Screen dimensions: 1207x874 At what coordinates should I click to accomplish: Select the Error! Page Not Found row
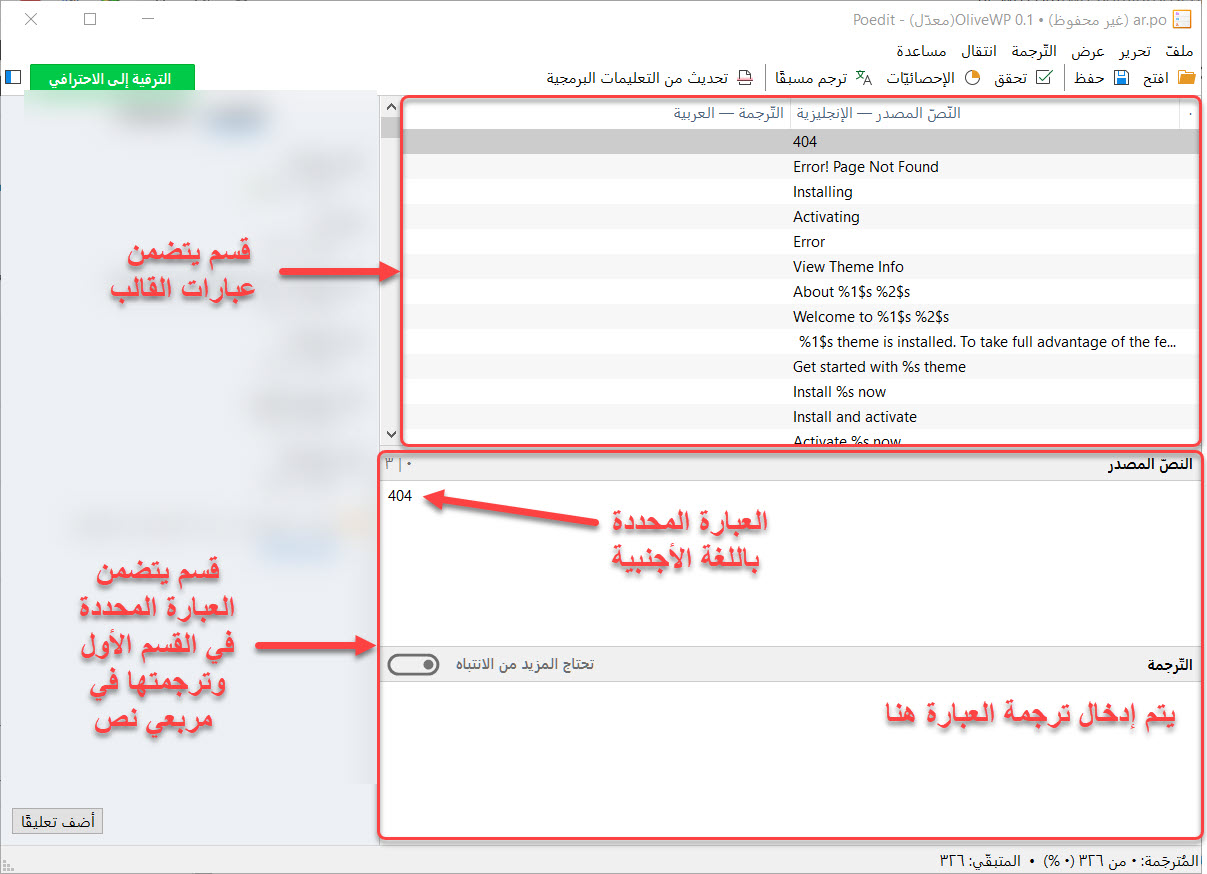point(800,167)
